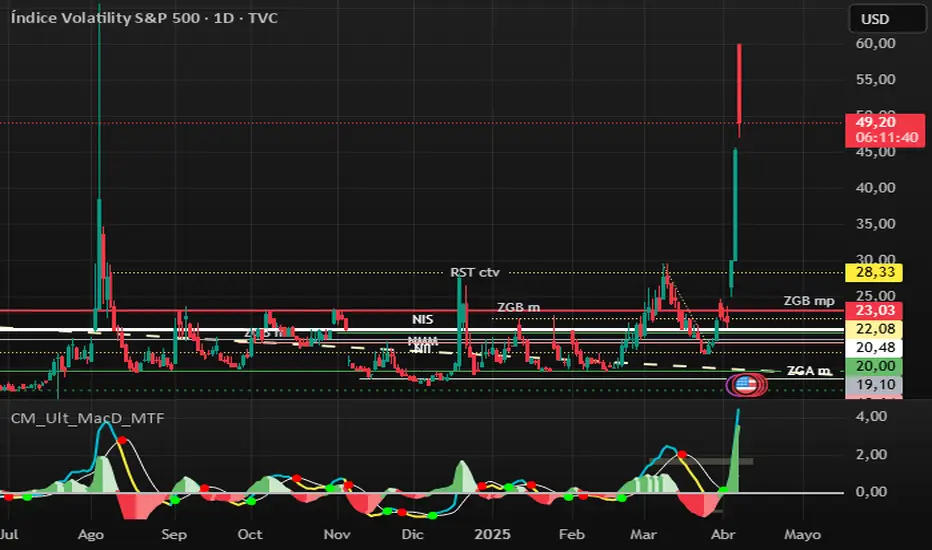Click the 4,00 level on MACD scale
This screenshot has height=550, width=932.
pyautogui.click(x=871, y=416)
